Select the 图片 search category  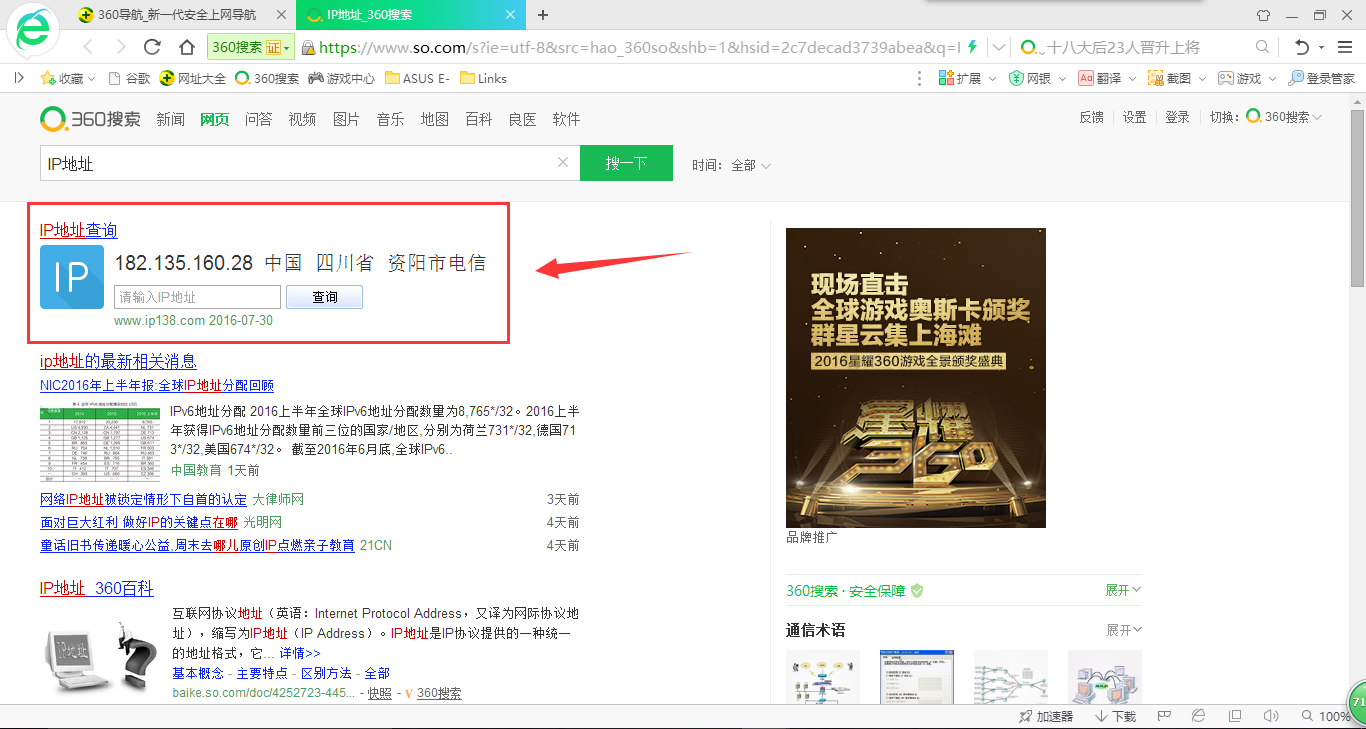point(347,119)
